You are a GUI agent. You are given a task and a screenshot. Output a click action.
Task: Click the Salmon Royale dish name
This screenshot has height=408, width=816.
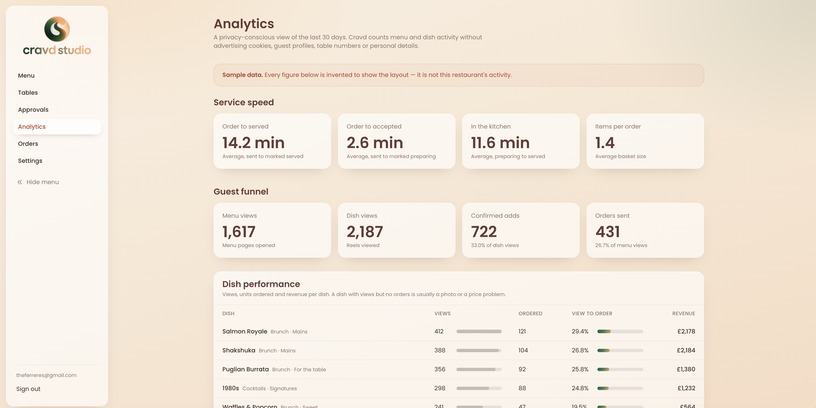click(245, 332)
